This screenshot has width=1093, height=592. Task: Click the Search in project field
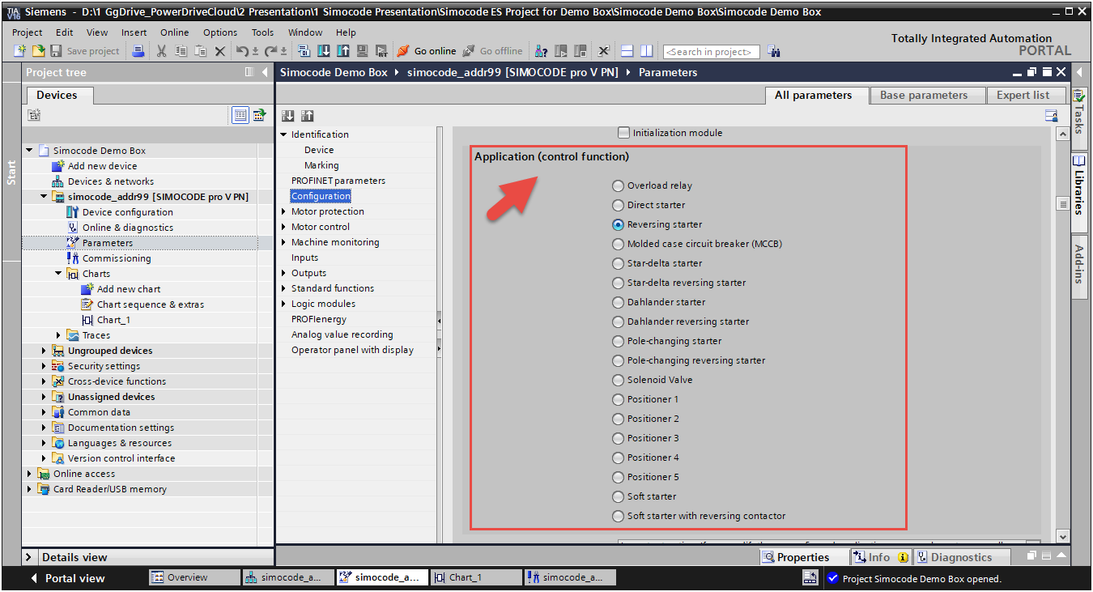(x=711, y=51)
